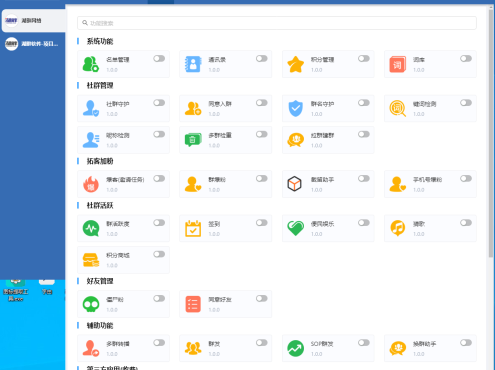Screen dimensions: 495x370
Task: Click the green skull 僵尸粉 icon
Action: tap(91, 304)
